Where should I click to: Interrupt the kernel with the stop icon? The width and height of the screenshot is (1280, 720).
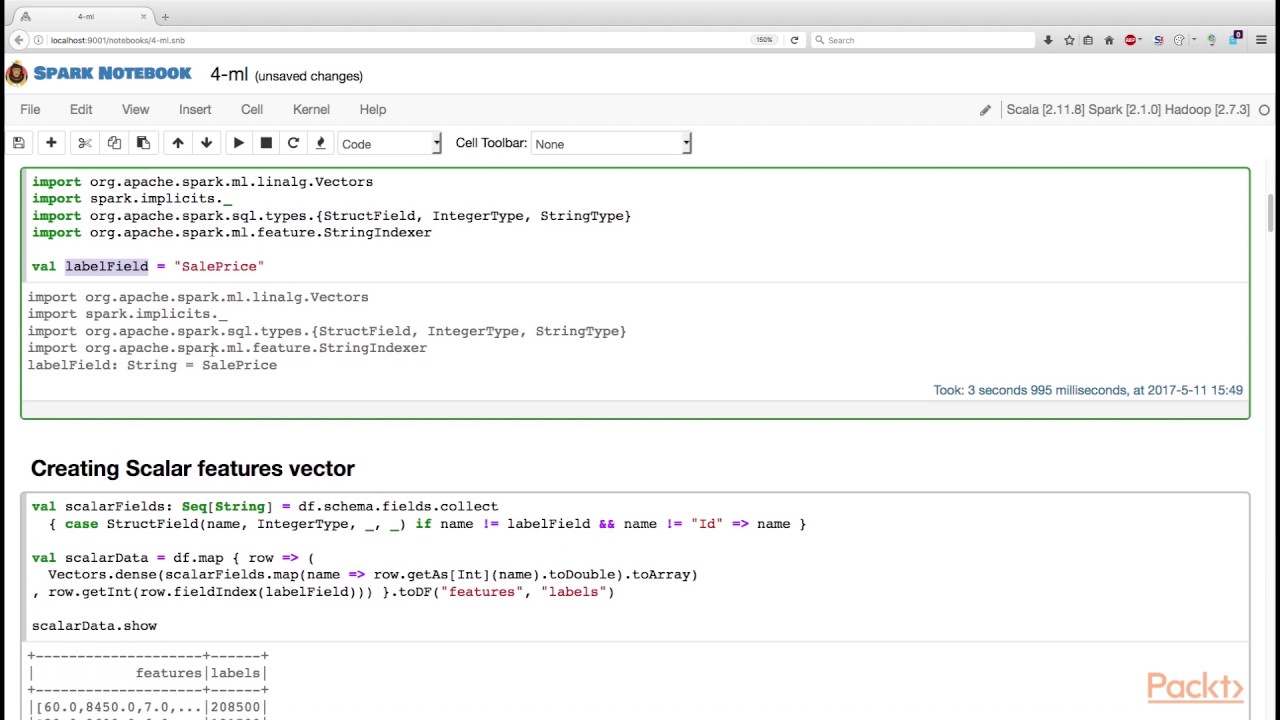click(266, 143)
